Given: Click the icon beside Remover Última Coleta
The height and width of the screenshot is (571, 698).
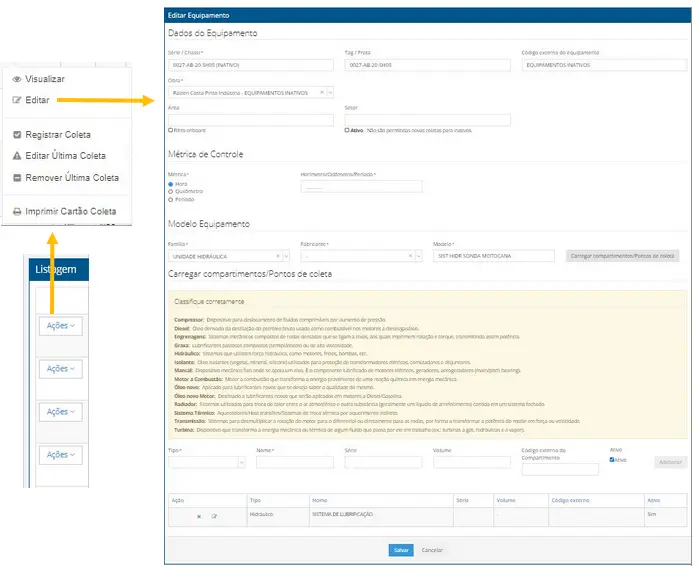Looking at the screenshot, I should tap(17, 178).
